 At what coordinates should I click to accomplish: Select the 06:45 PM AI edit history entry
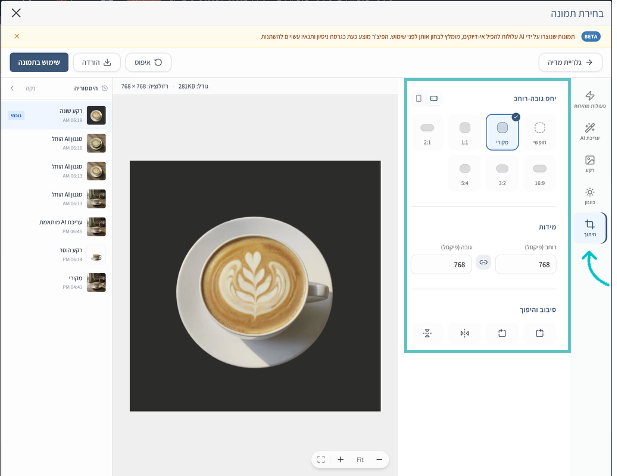(x=57, y=227)
